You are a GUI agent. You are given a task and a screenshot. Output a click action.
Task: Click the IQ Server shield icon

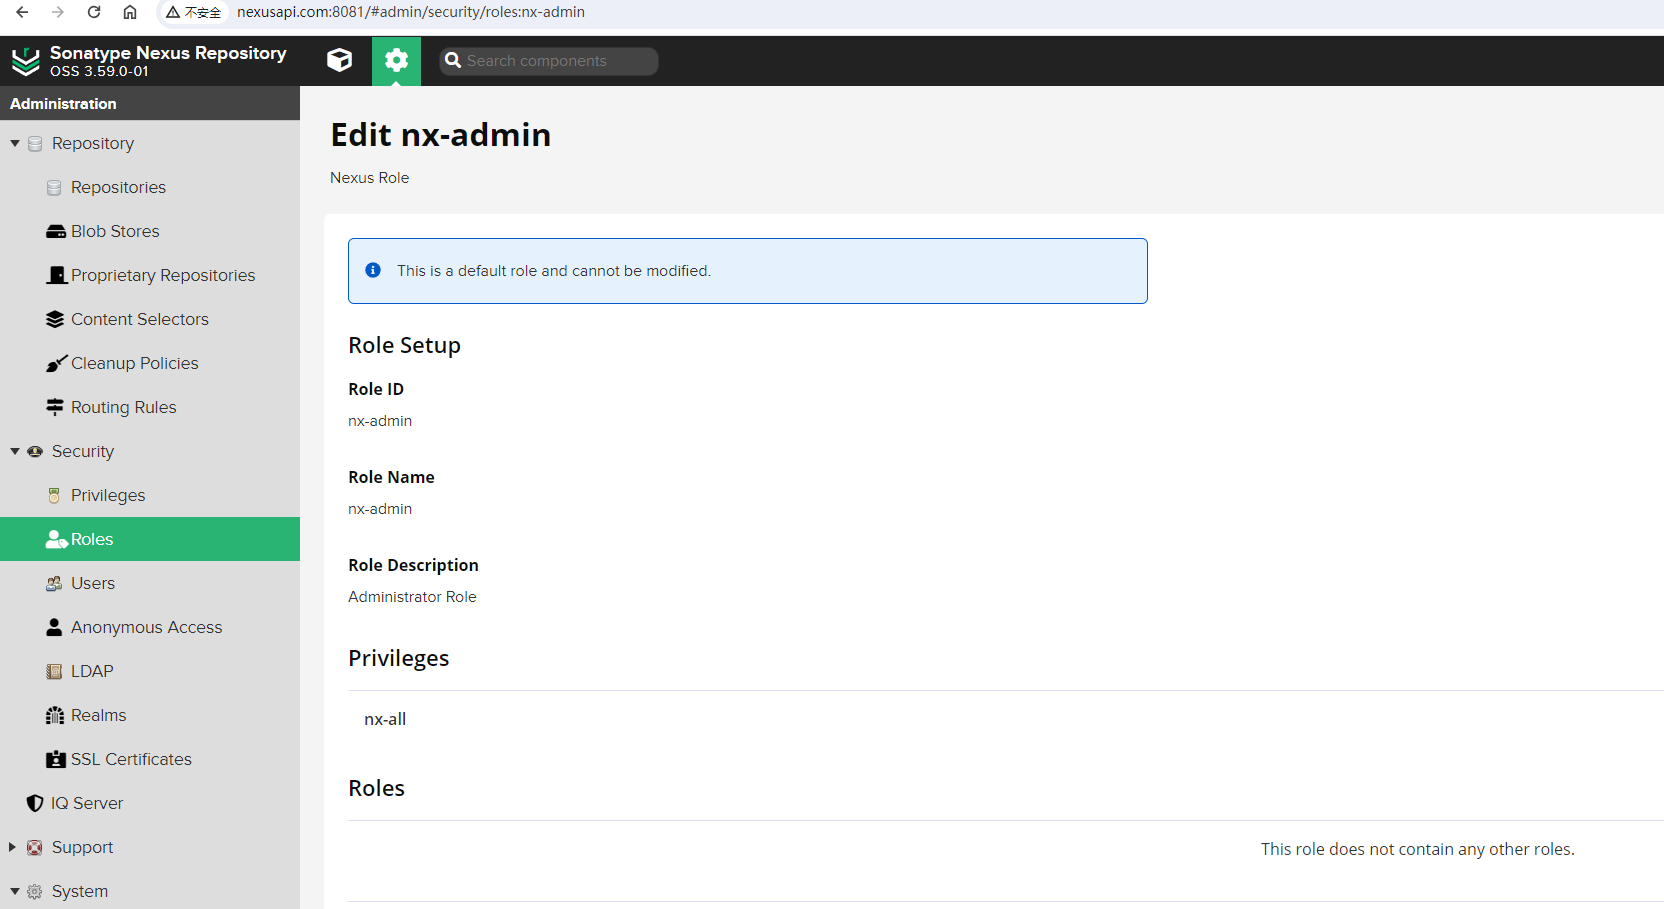35,803
